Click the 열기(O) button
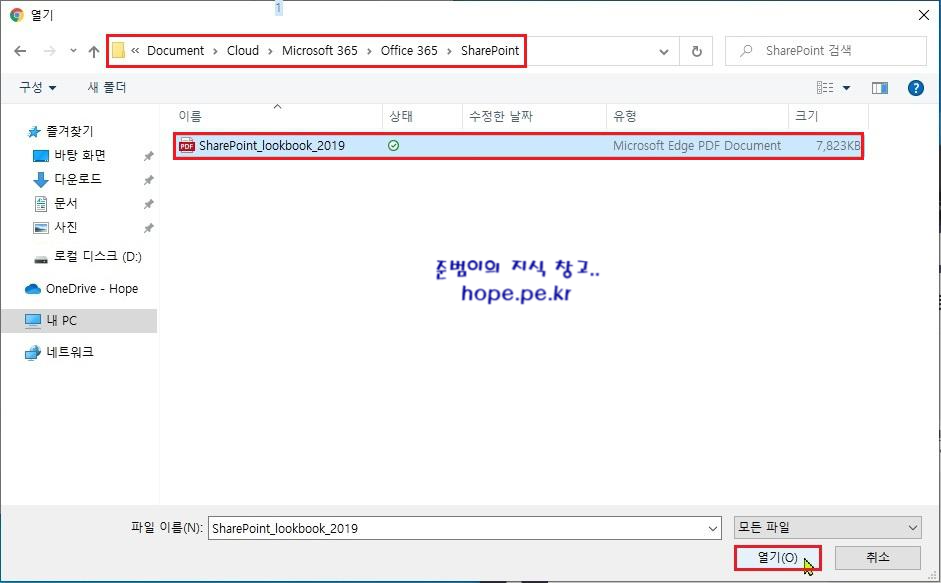 click(777, 558)
